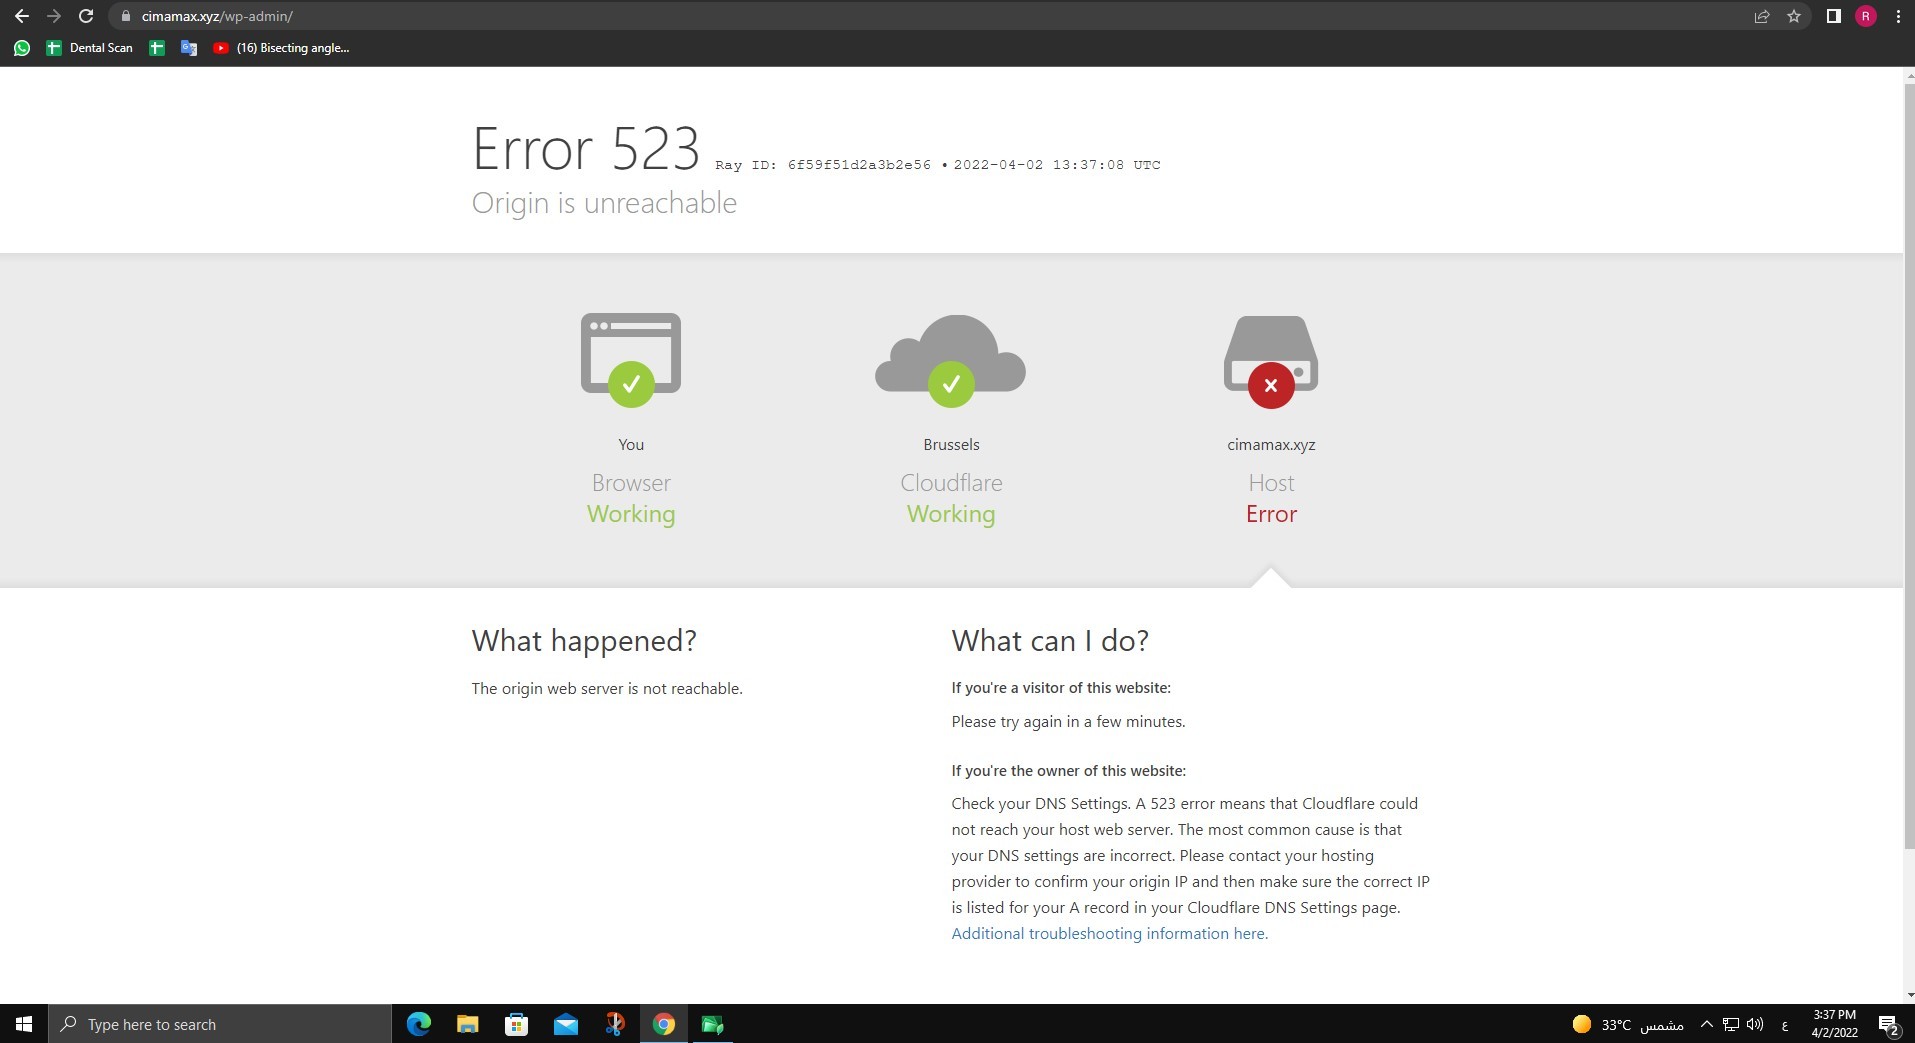Bookmark this tab with the star icon
1915x1043 pixels.
point(1794,16)
